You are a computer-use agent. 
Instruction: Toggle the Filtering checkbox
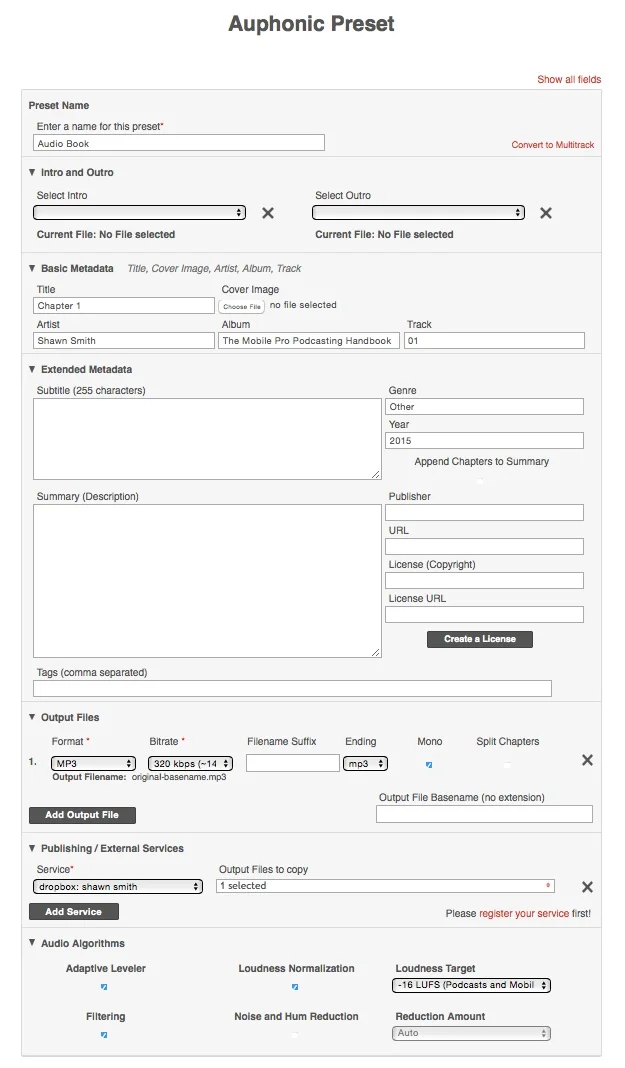(x=104, y=1035)
